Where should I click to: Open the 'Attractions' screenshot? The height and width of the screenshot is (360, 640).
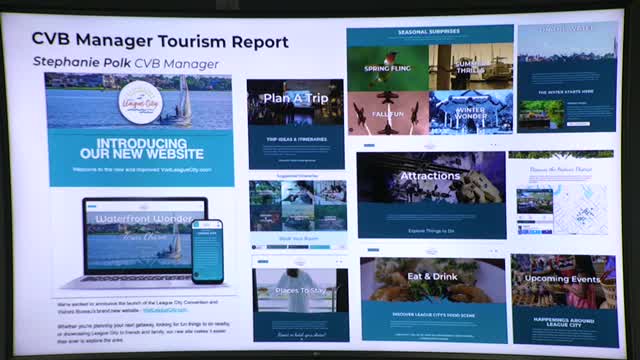[431, 195]
